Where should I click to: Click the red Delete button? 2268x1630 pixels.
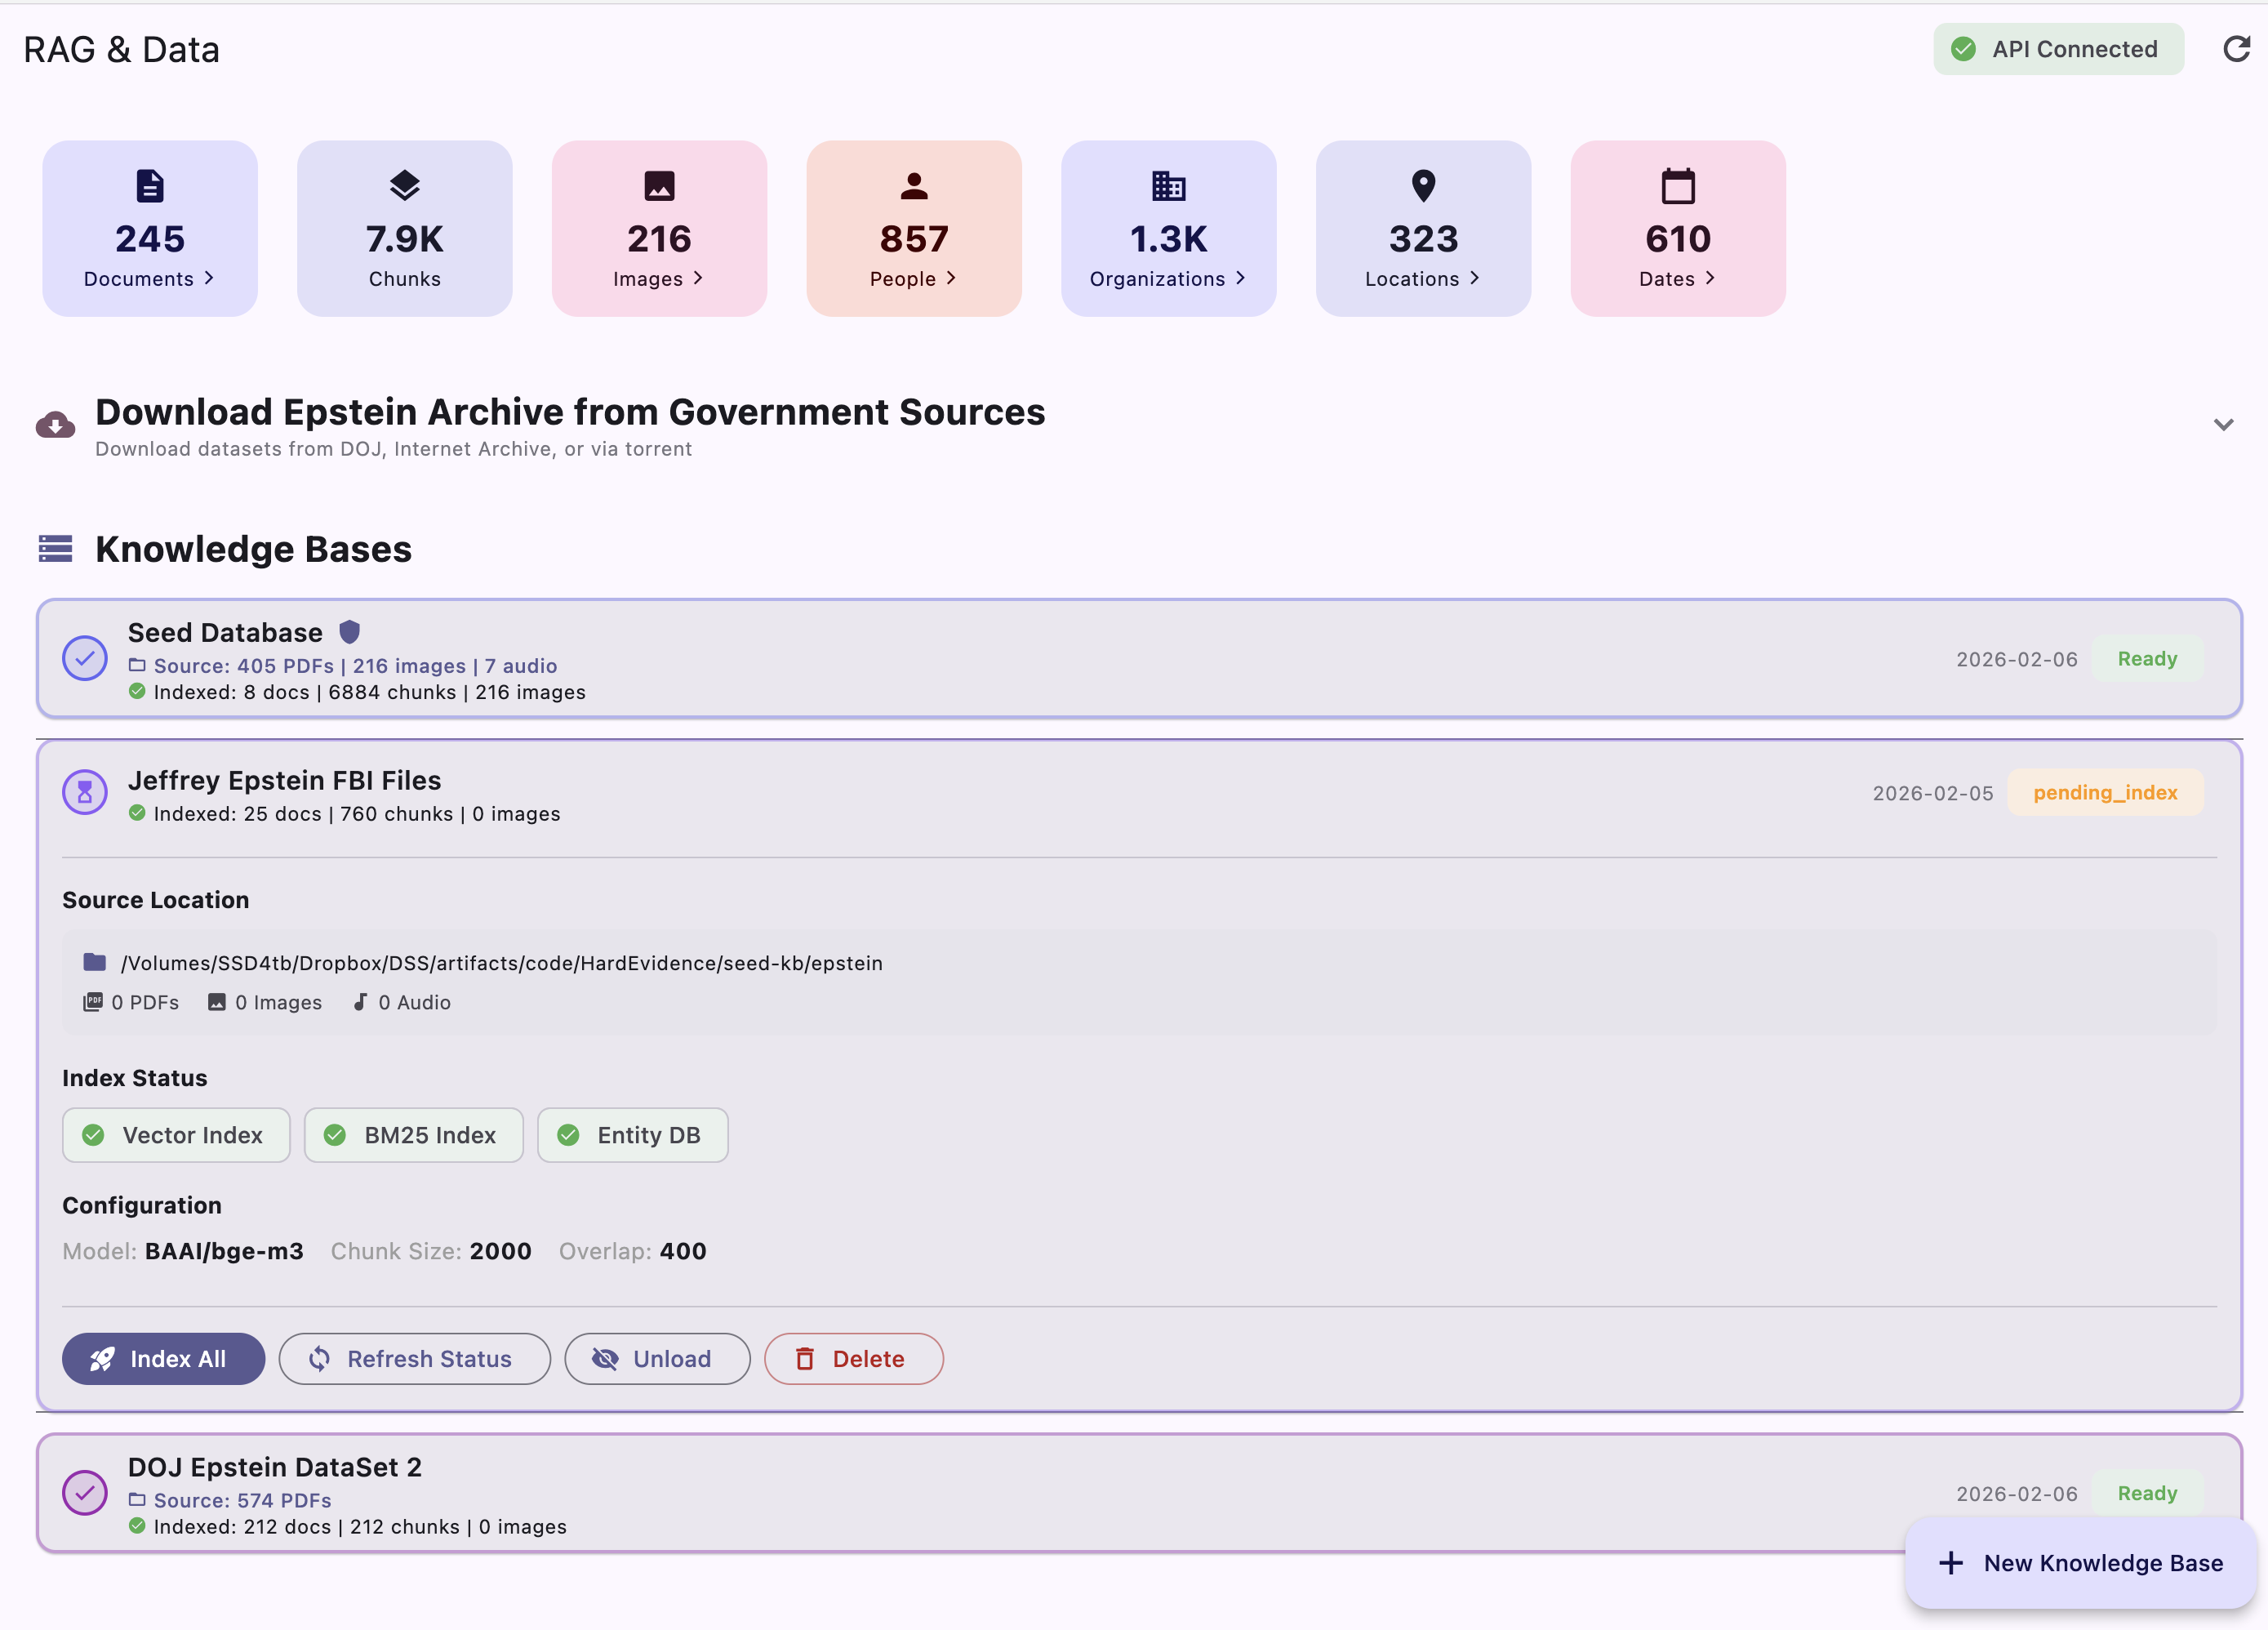tap(853, 1359)
